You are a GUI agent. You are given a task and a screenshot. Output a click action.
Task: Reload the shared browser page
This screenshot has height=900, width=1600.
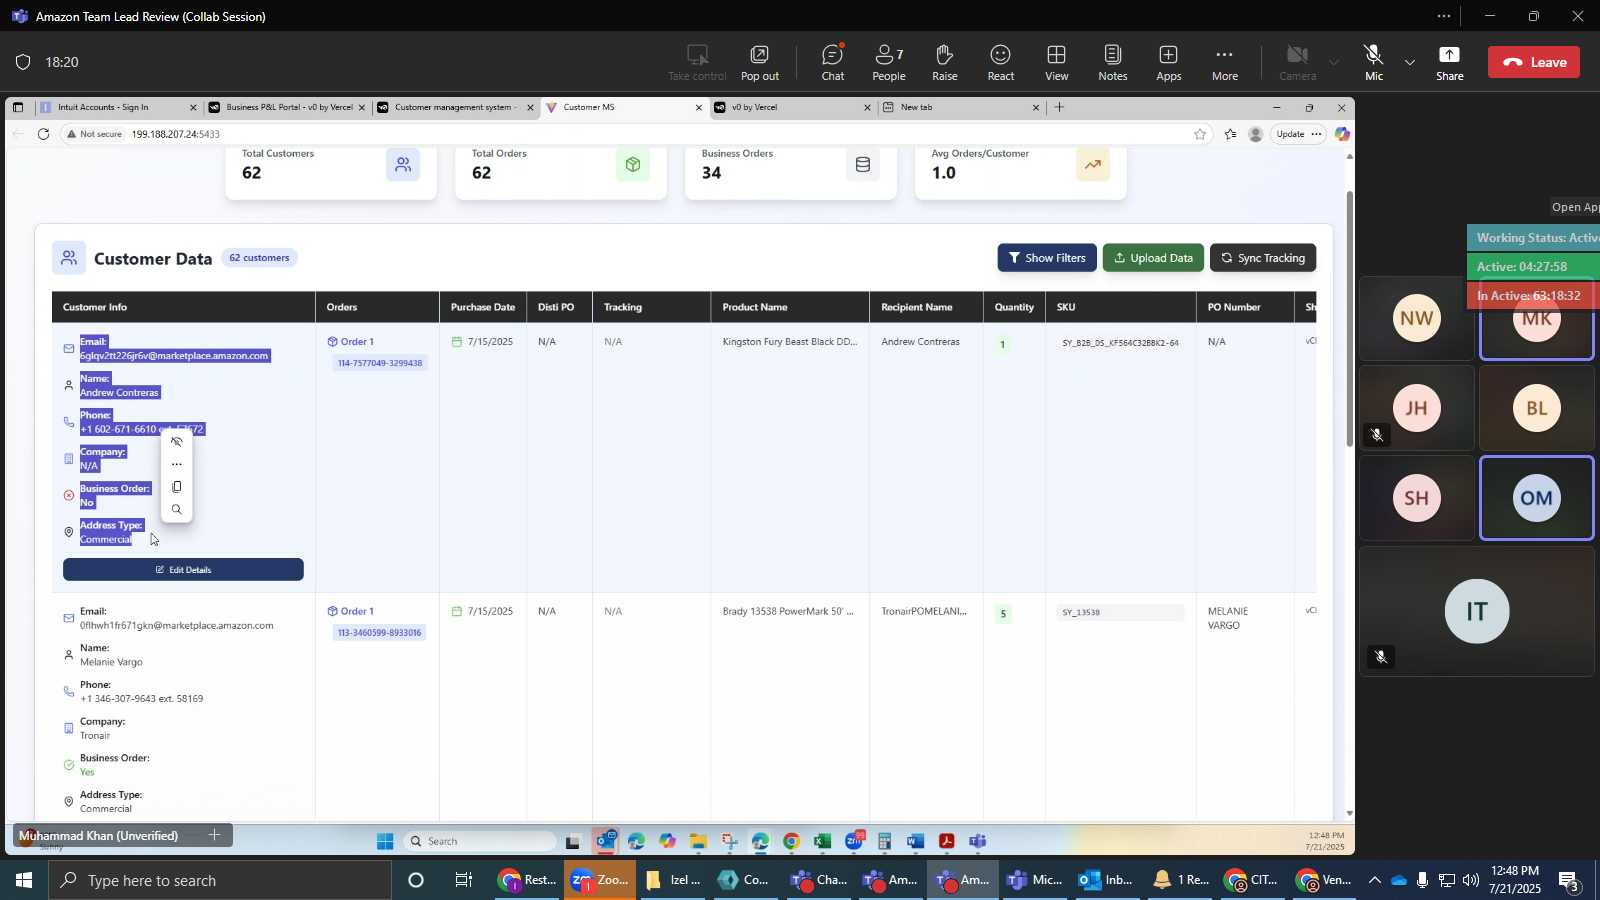tap(43, 134)
